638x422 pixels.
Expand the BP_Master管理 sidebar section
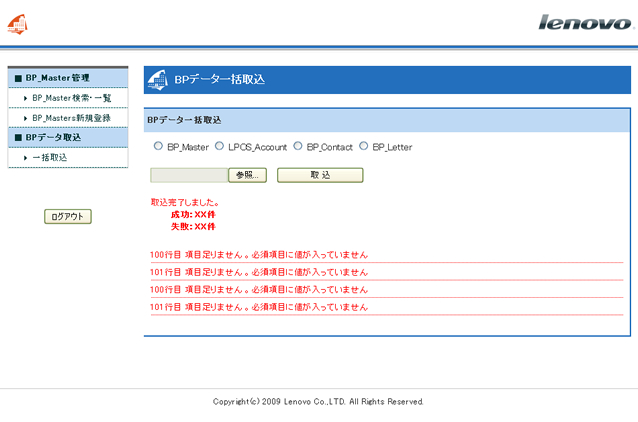[x=59, y=78]
